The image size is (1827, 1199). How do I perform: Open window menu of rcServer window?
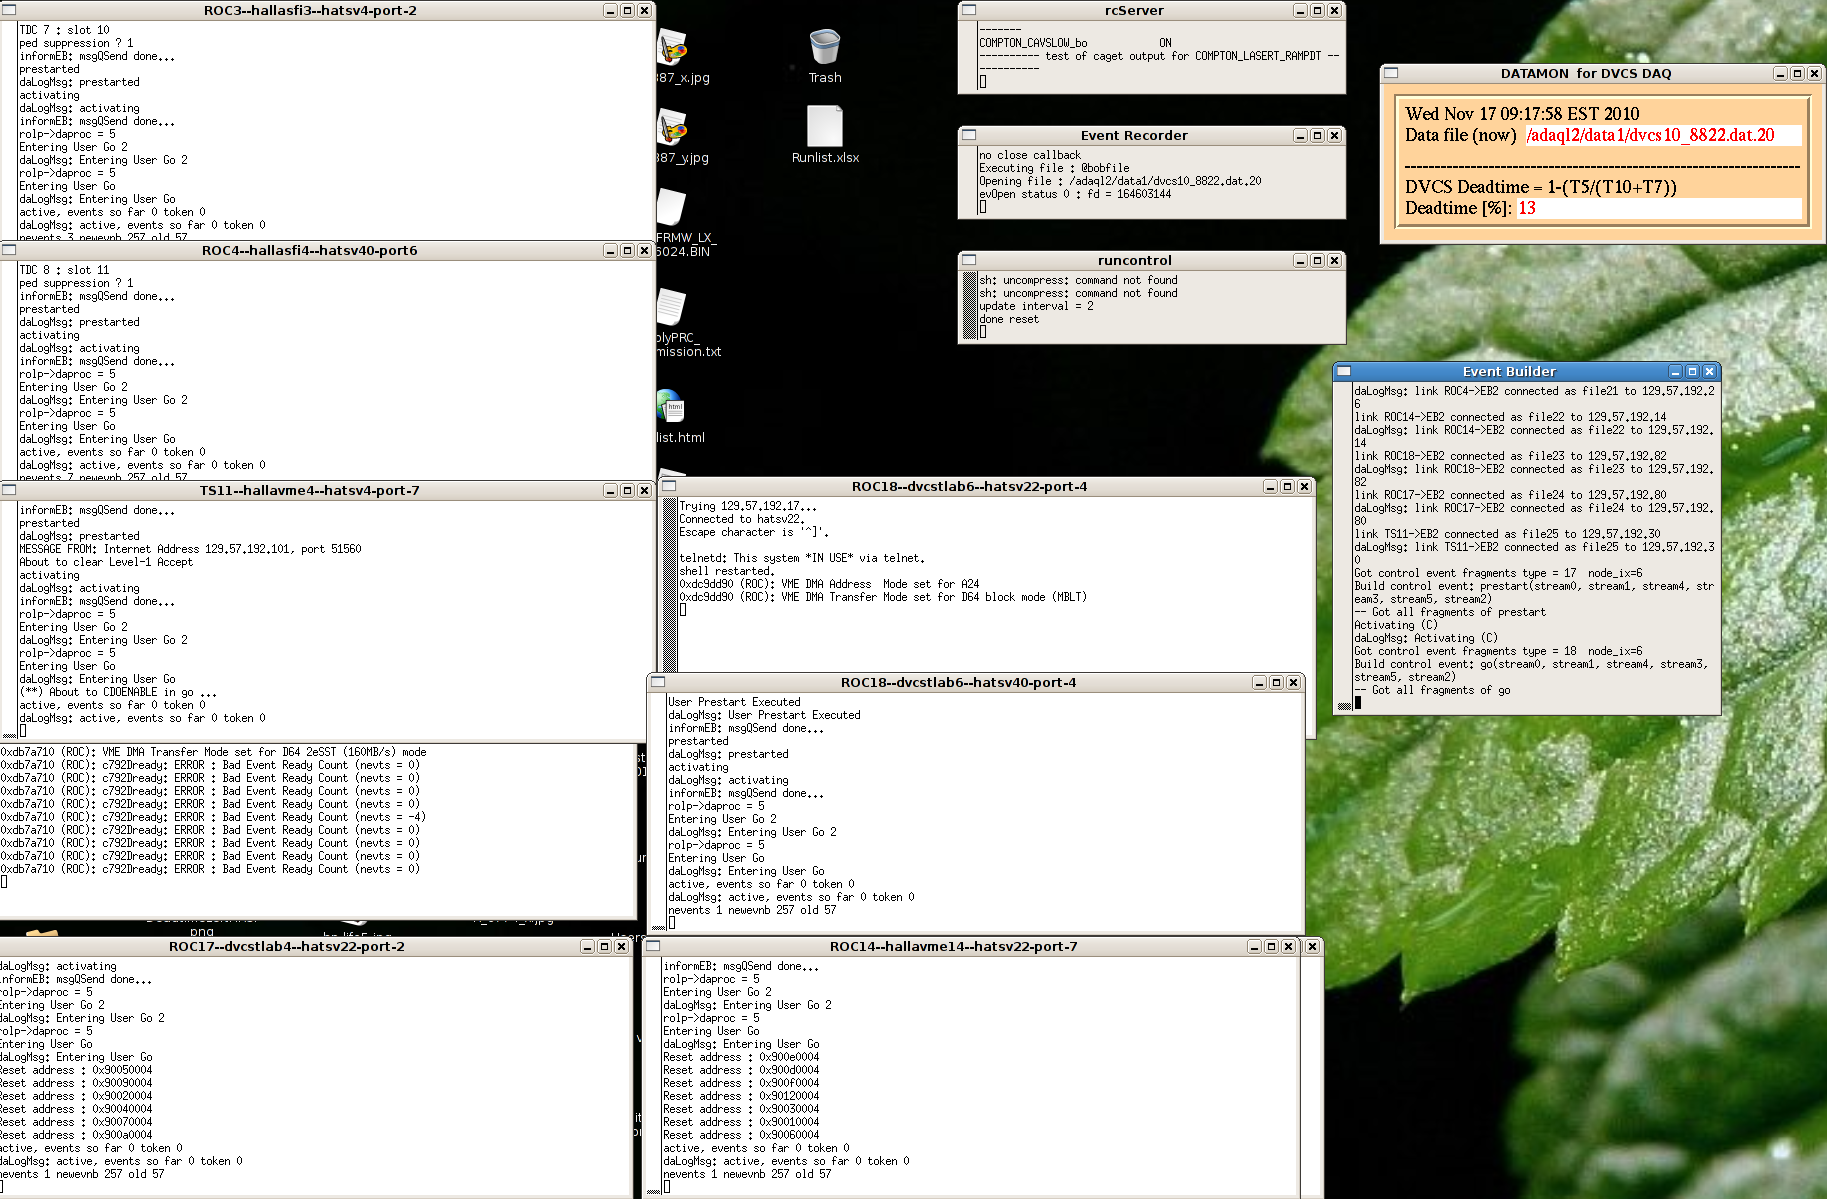pos(969,10)
